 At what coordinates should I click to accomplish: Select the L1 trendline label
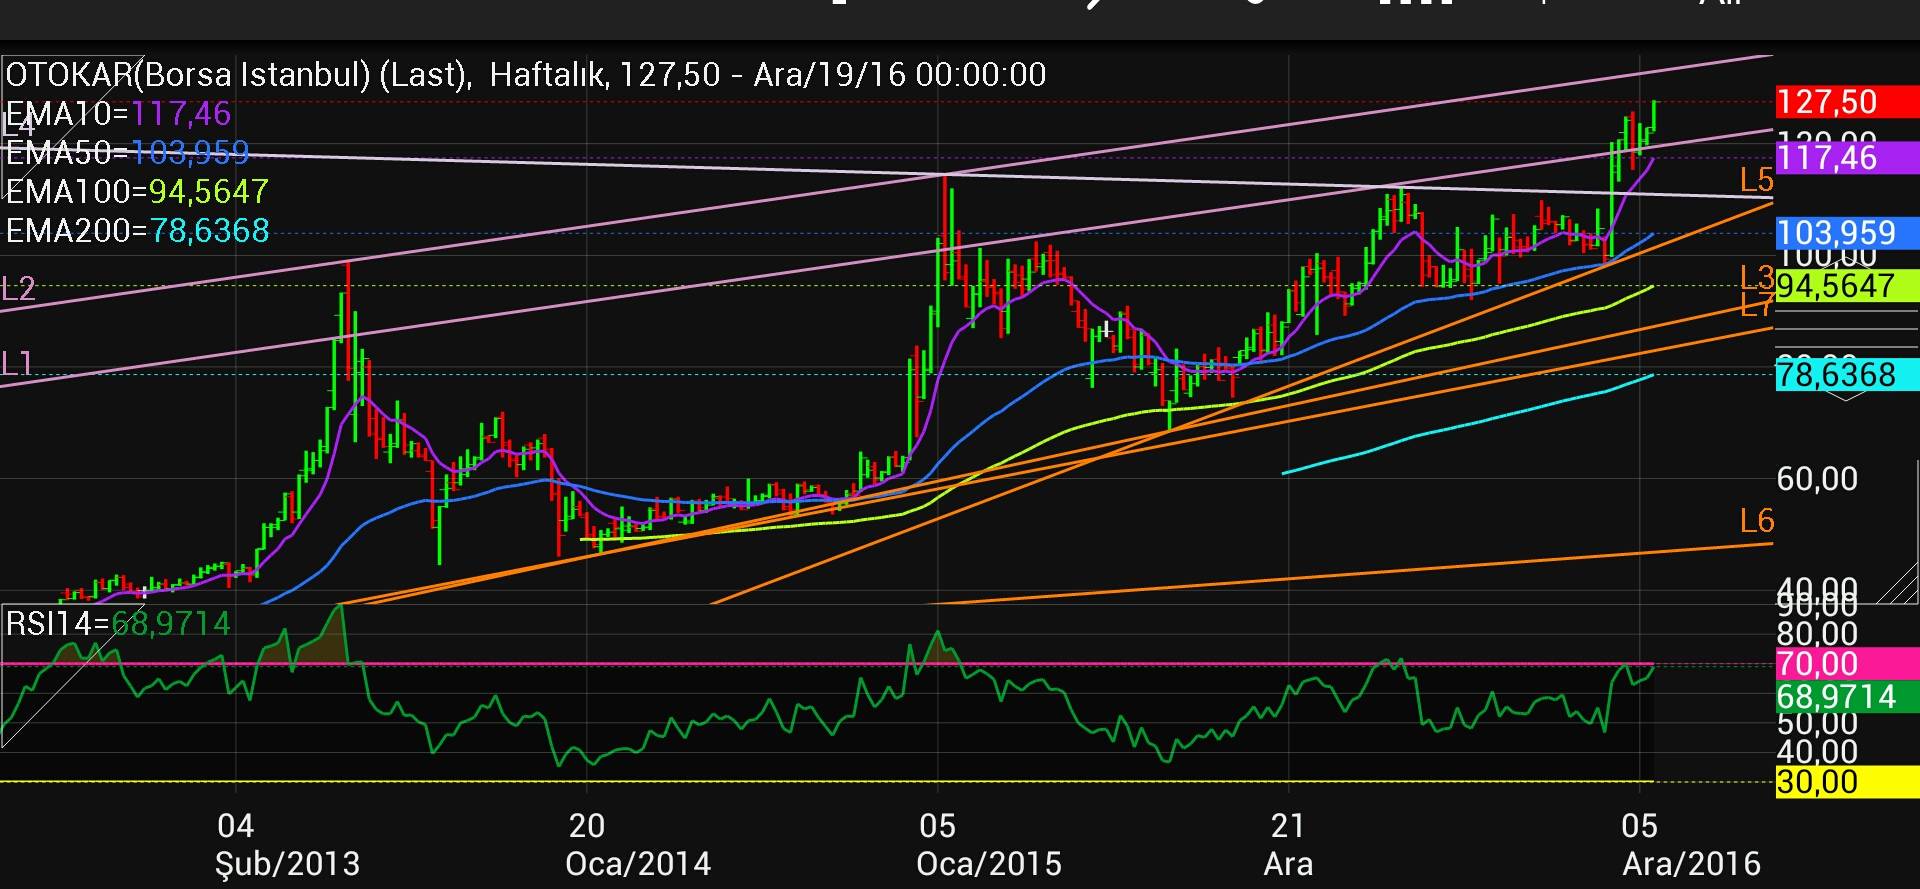pyautogui.click(x=17, y=364)
